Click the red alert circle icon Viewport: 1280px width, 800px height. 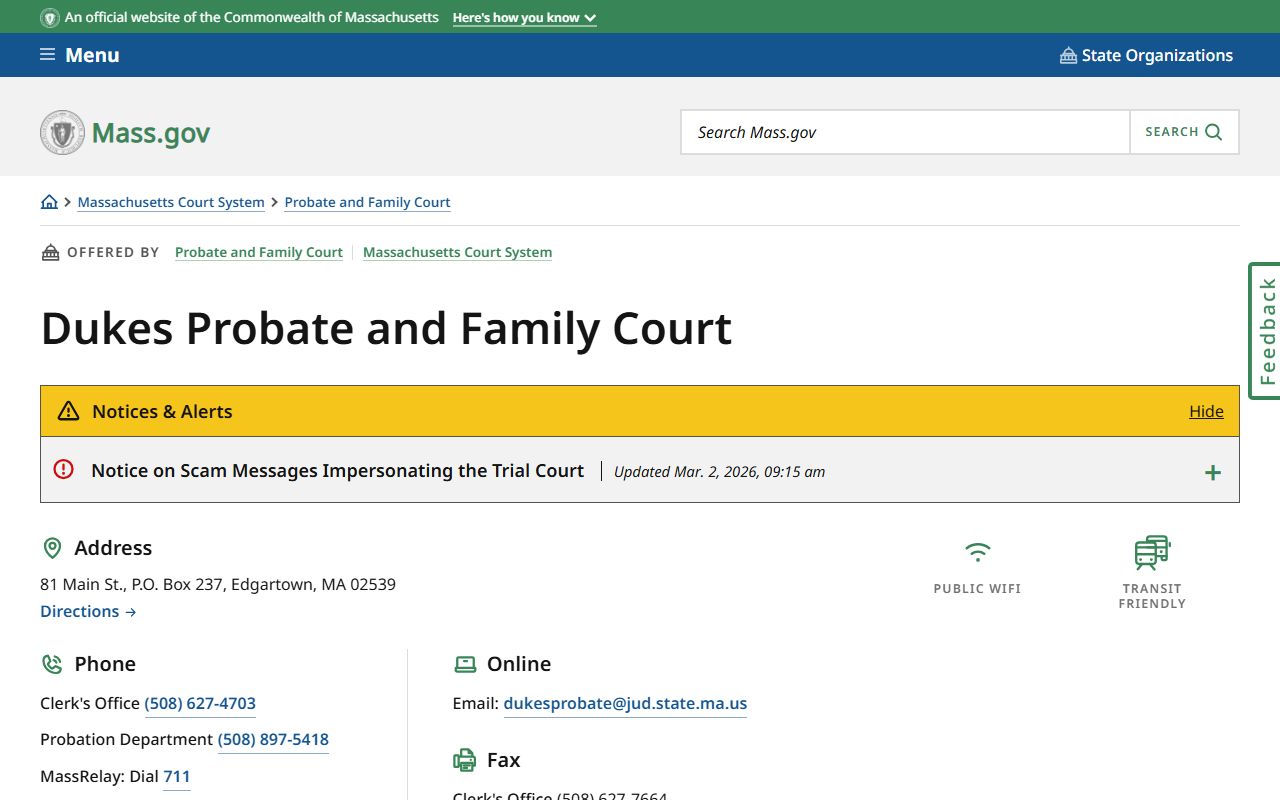coord(64,469)
